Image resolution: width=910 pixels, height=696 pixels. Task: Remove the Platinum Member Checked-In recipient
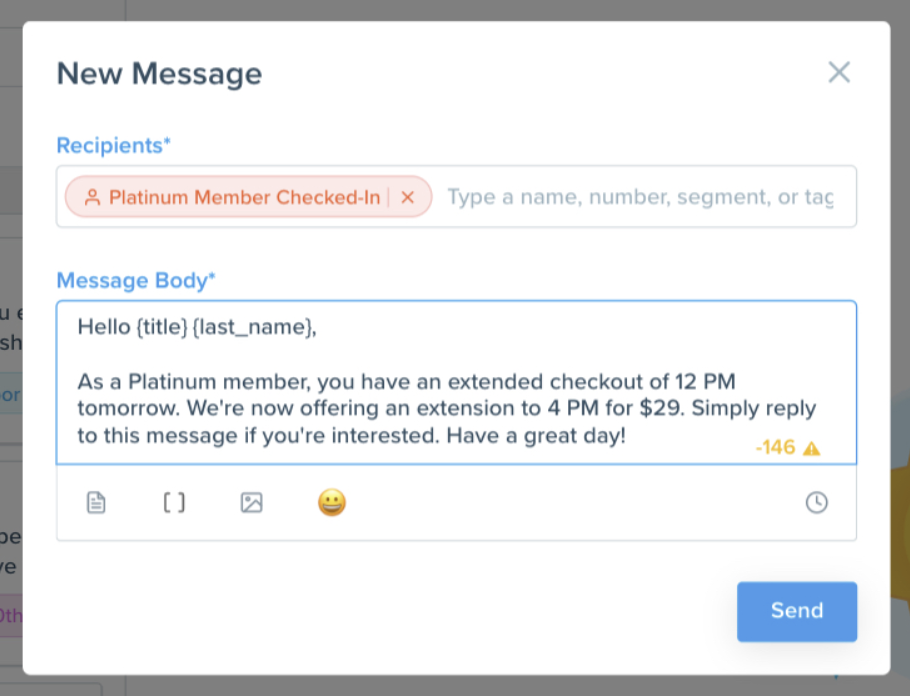[407, 196]
